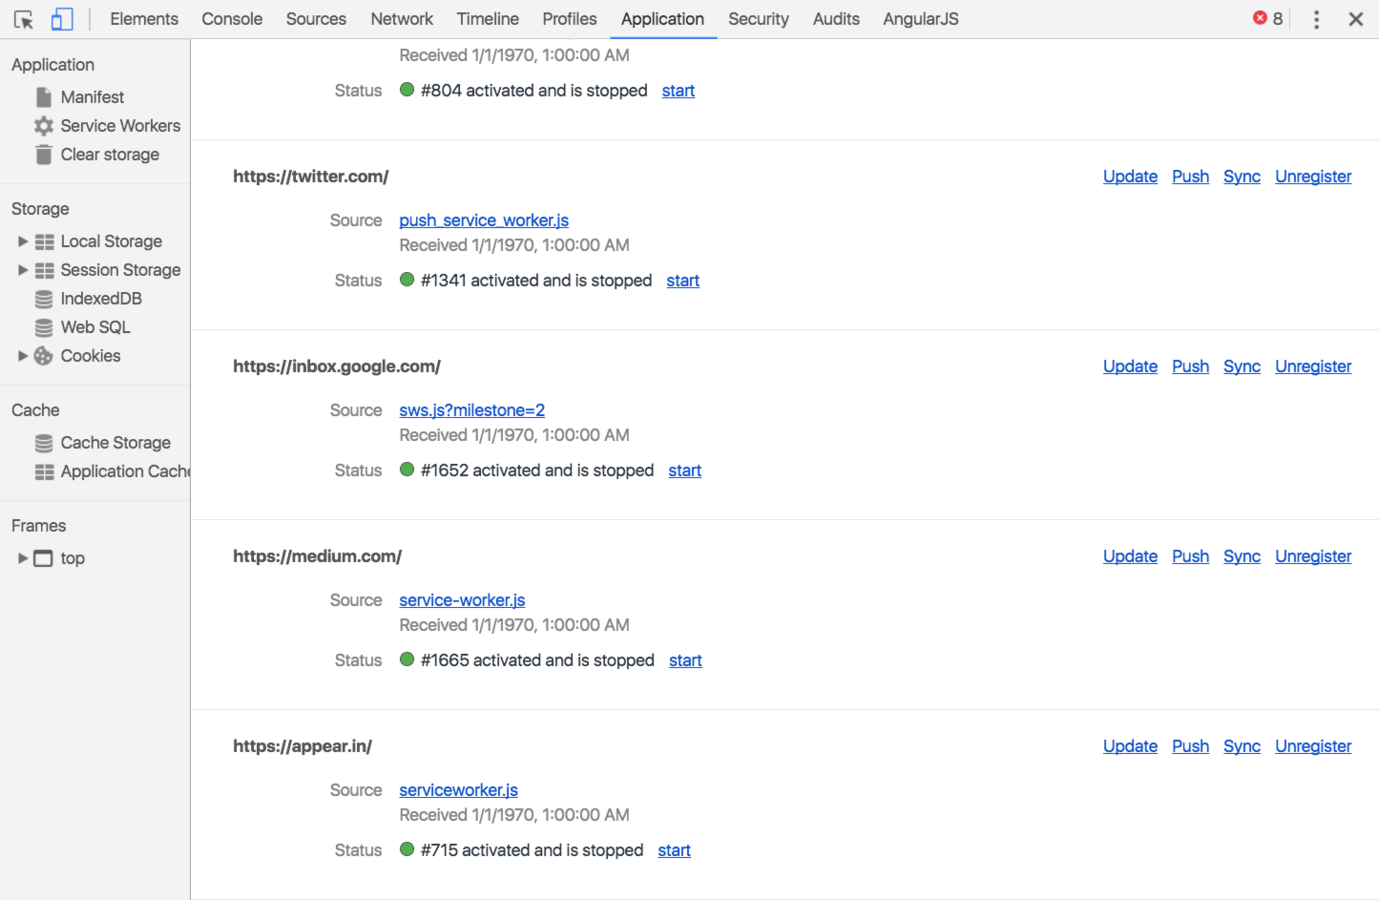Click Push for inbox.google.com worker
This screenshot has width=1379, height=900.
click(x=1190, y=367)
